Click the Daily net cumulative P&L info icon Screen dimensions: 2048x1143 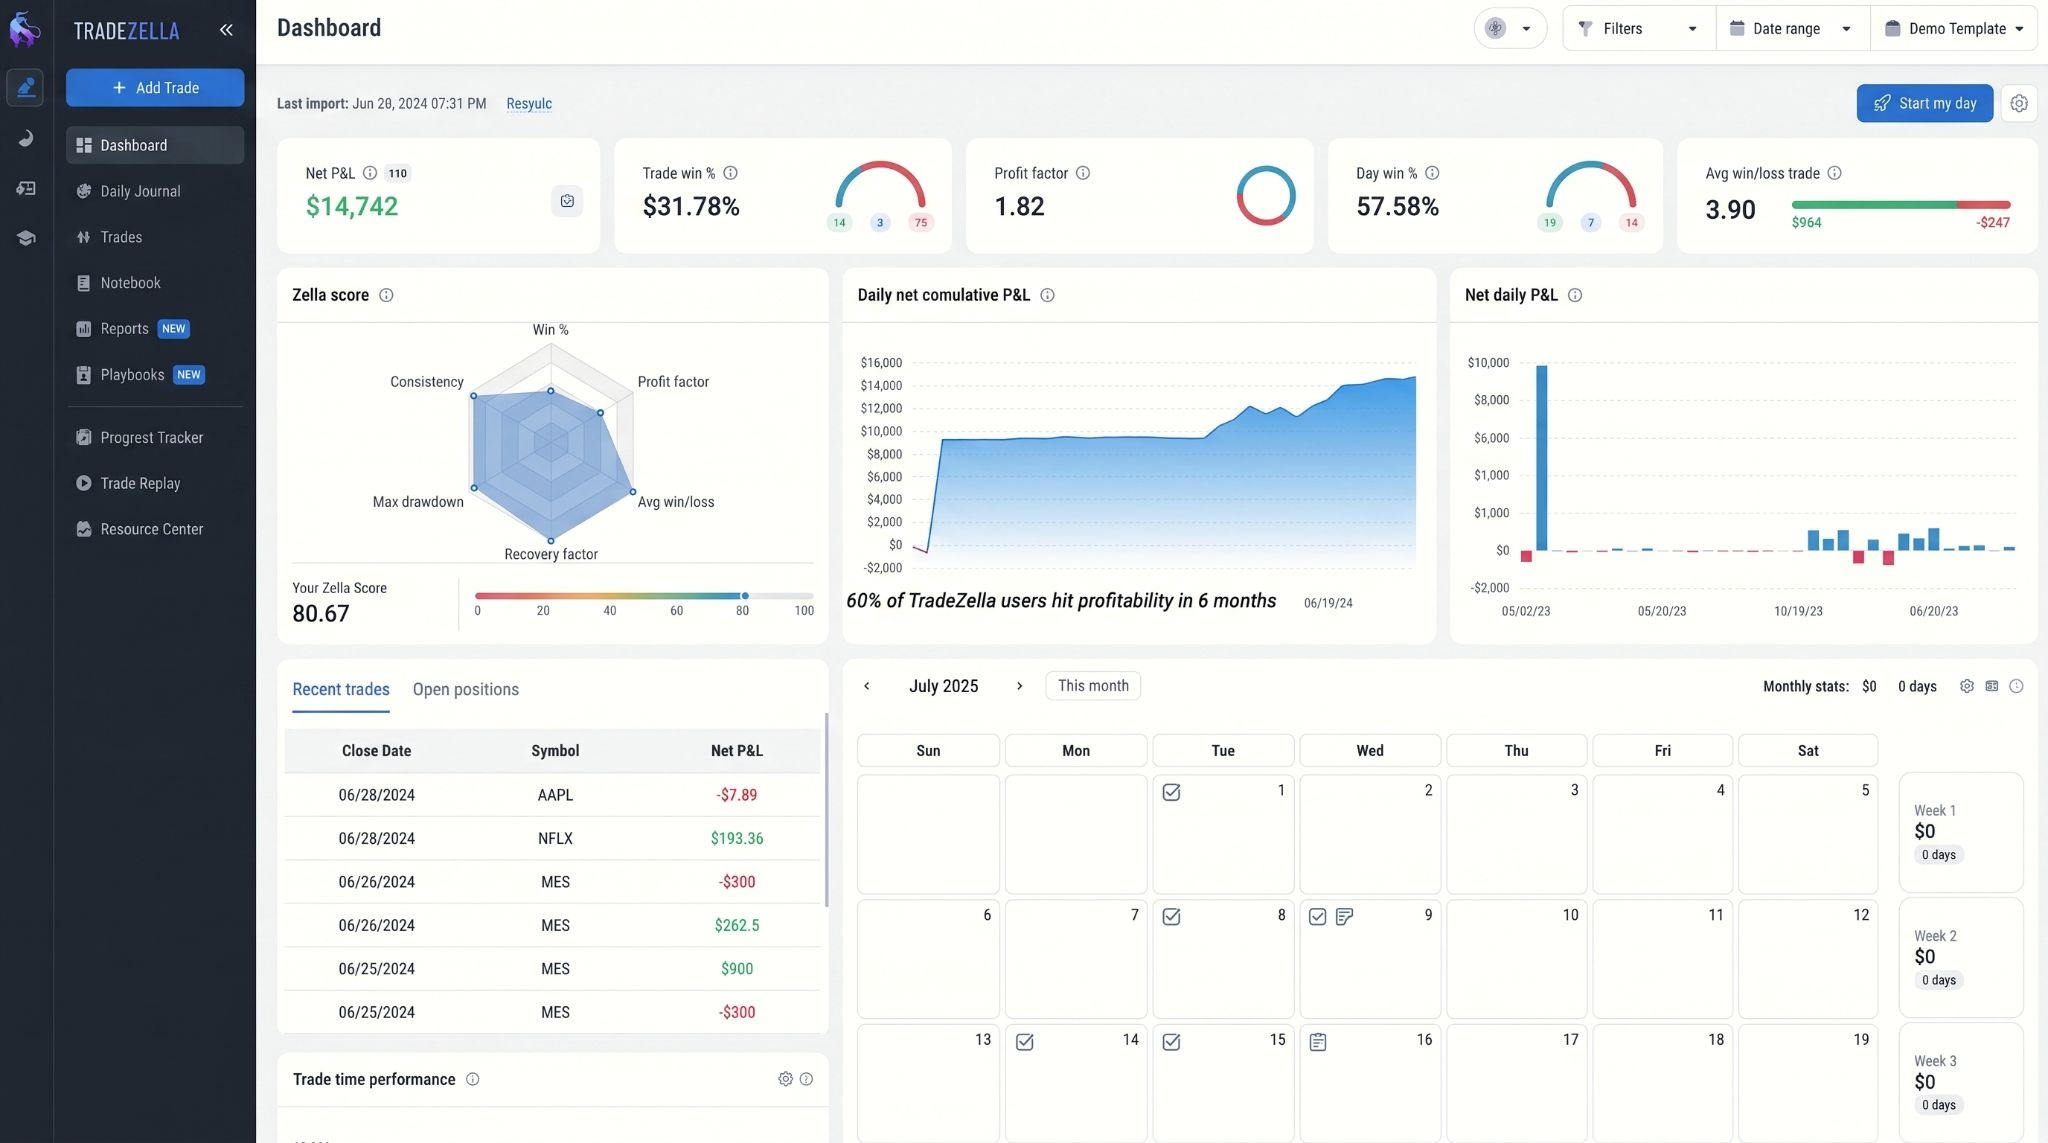(1047, 295)
